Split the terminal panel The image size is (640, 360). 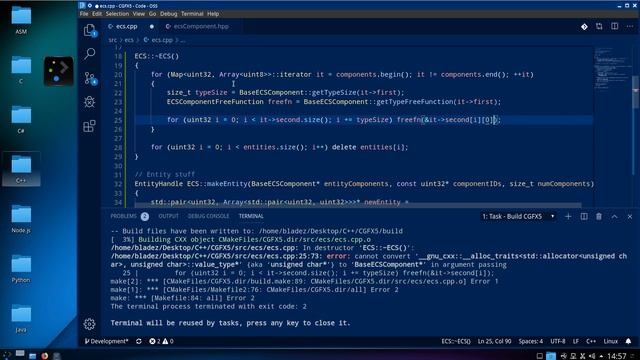(584, 216)
